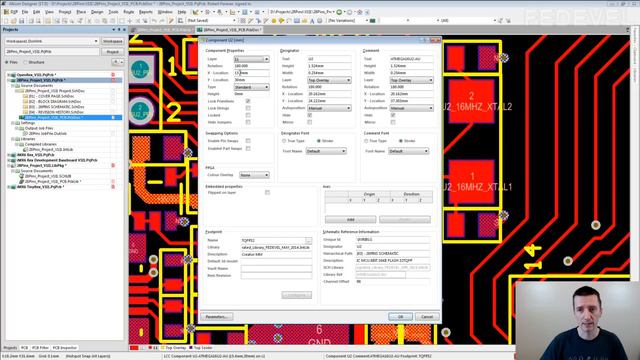Toggle the Lock Strings checkbox
Viewport: 640px width, 360px height.
click(x=248, y=108)
